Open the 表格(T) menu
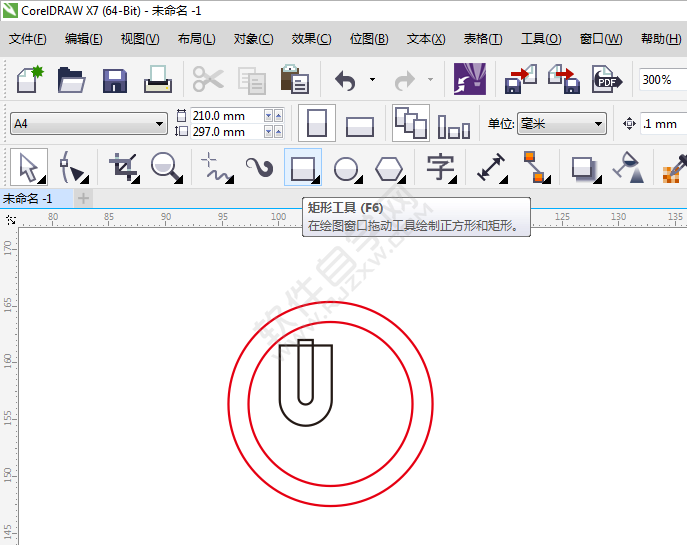687x545 pixels. pyautogui.click(x=483, y=39)
